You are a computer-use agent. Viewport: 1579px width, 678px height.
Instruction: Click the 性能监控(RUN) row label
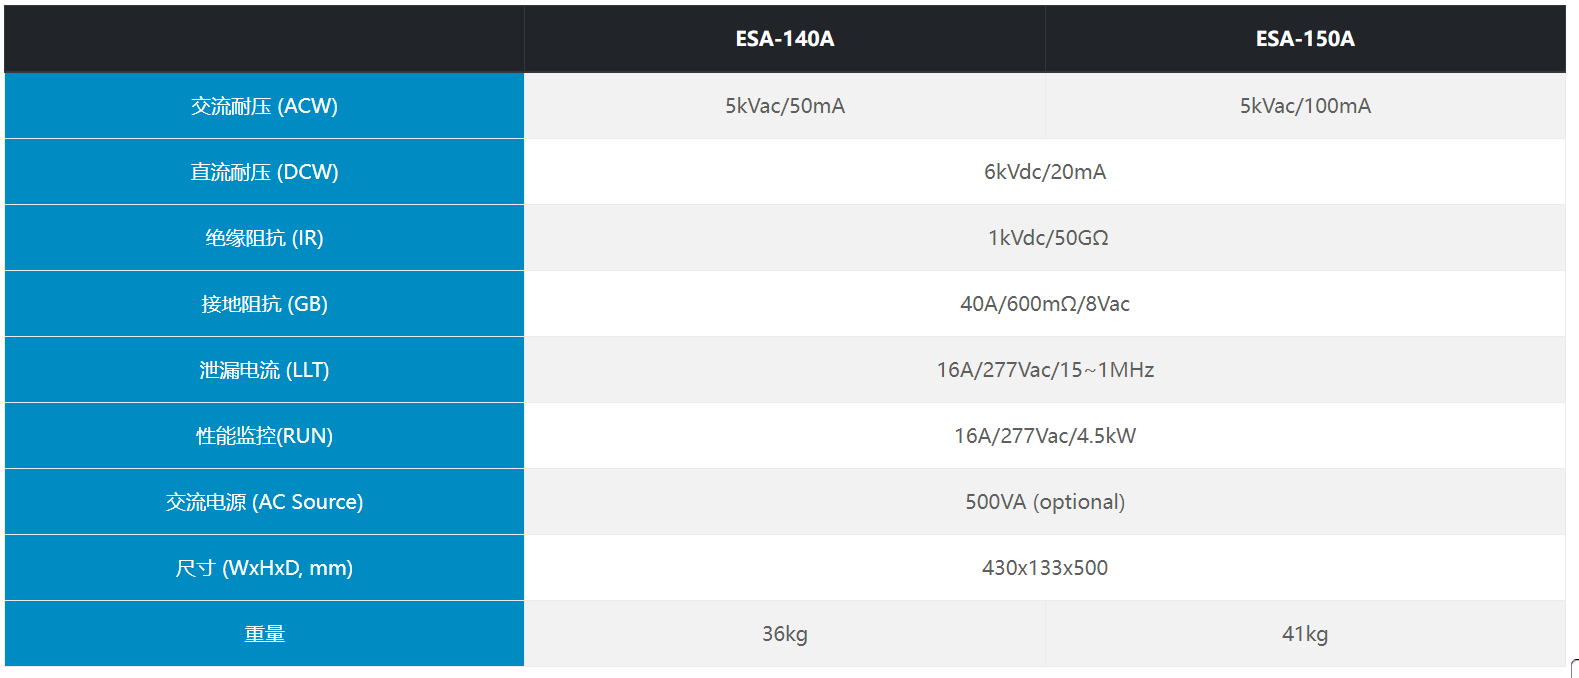tap(265, 436)
